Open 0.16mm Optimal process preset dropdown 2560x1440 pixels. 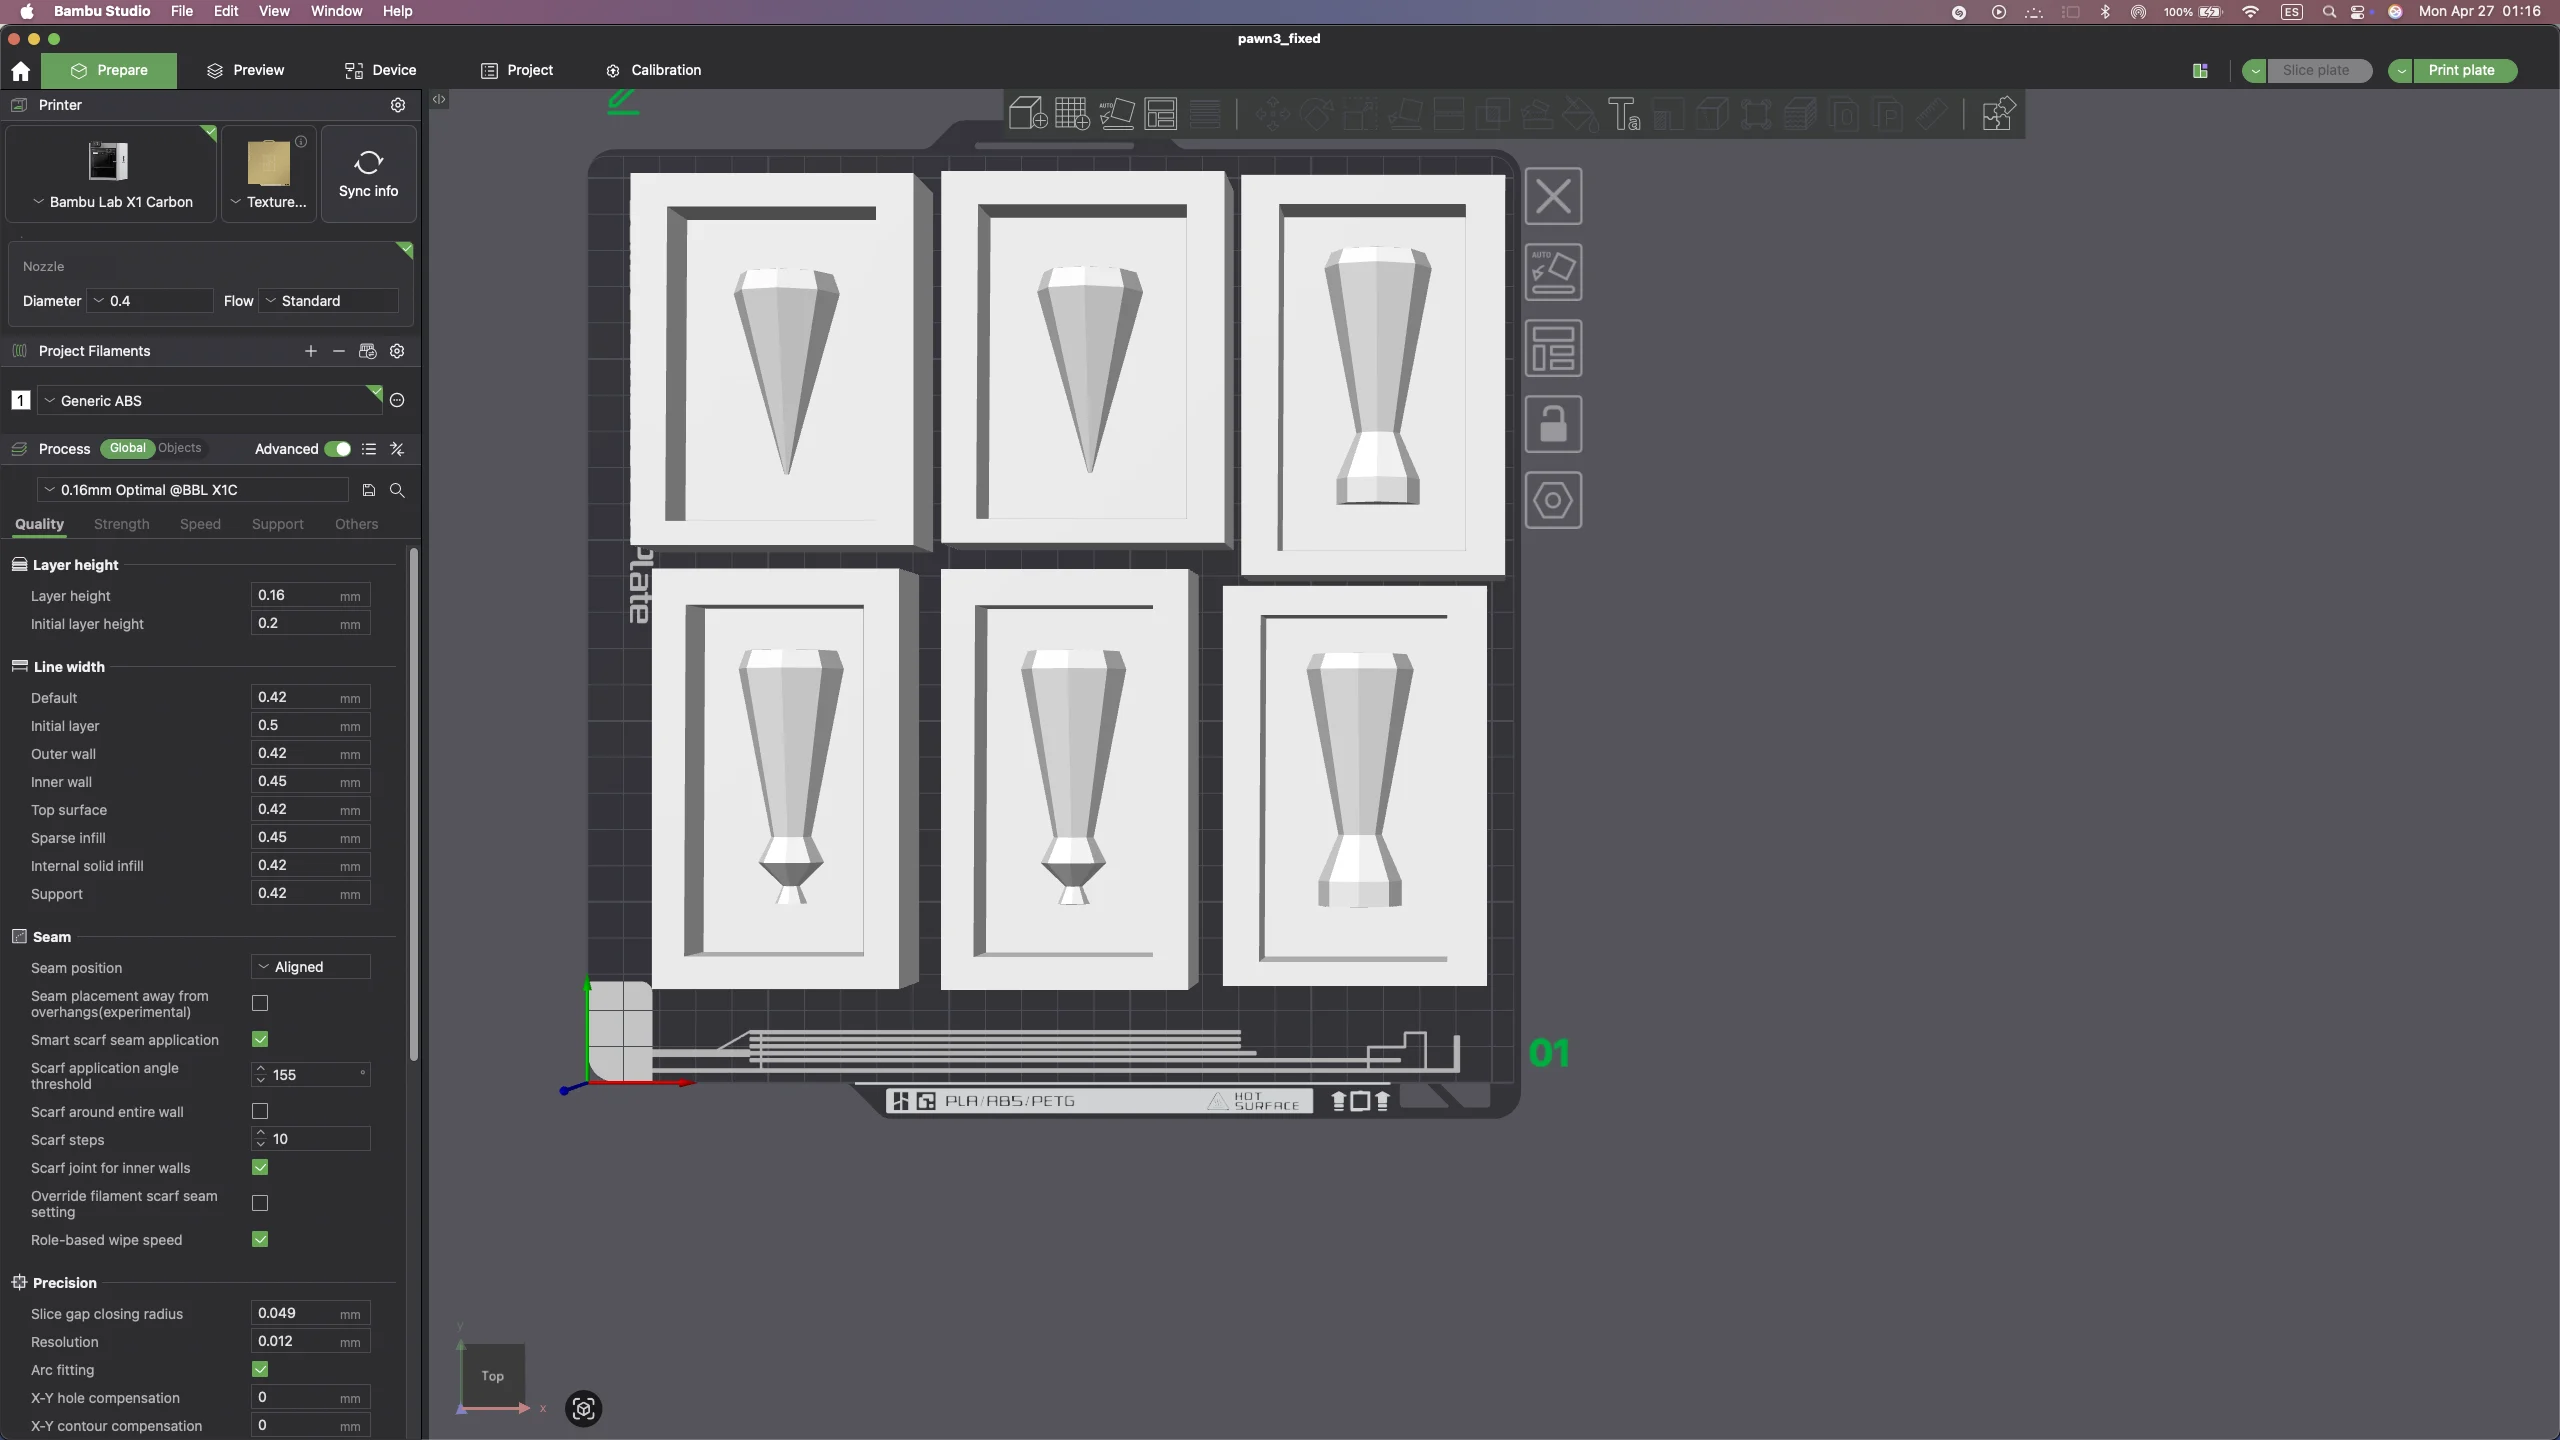193,490
